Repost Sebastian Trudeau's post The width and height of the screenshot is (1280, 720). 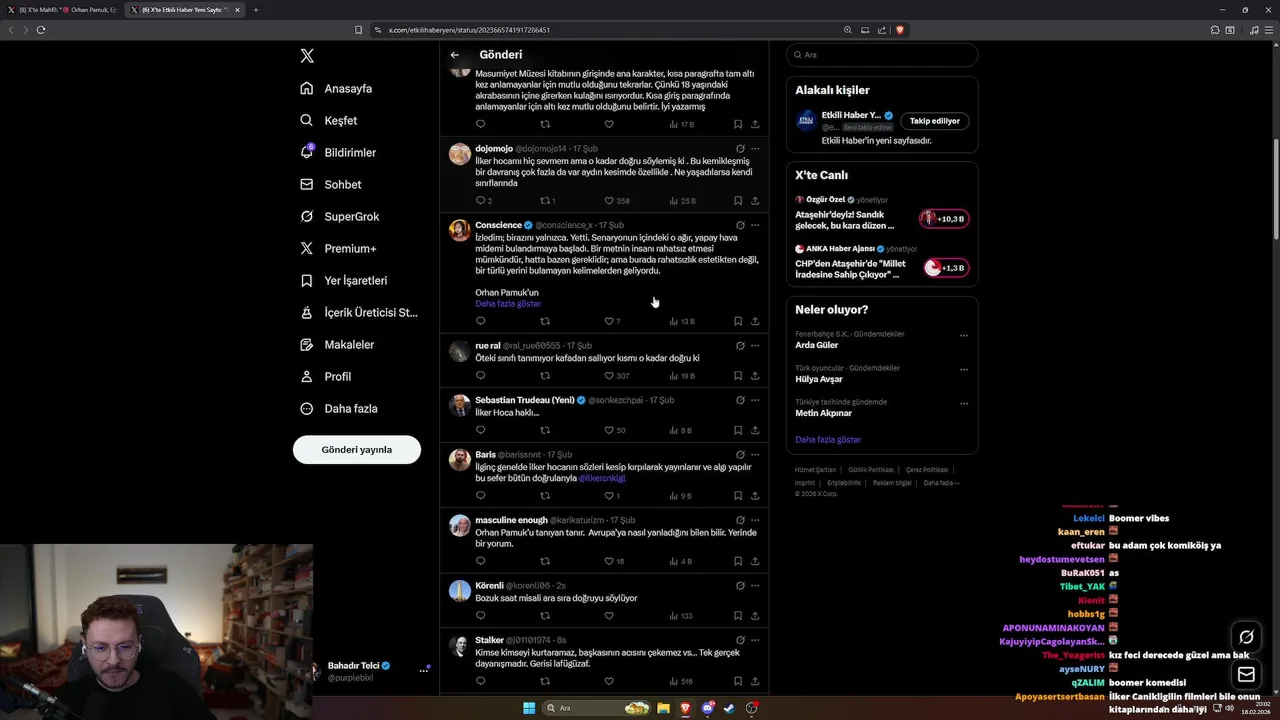(545, 430)
